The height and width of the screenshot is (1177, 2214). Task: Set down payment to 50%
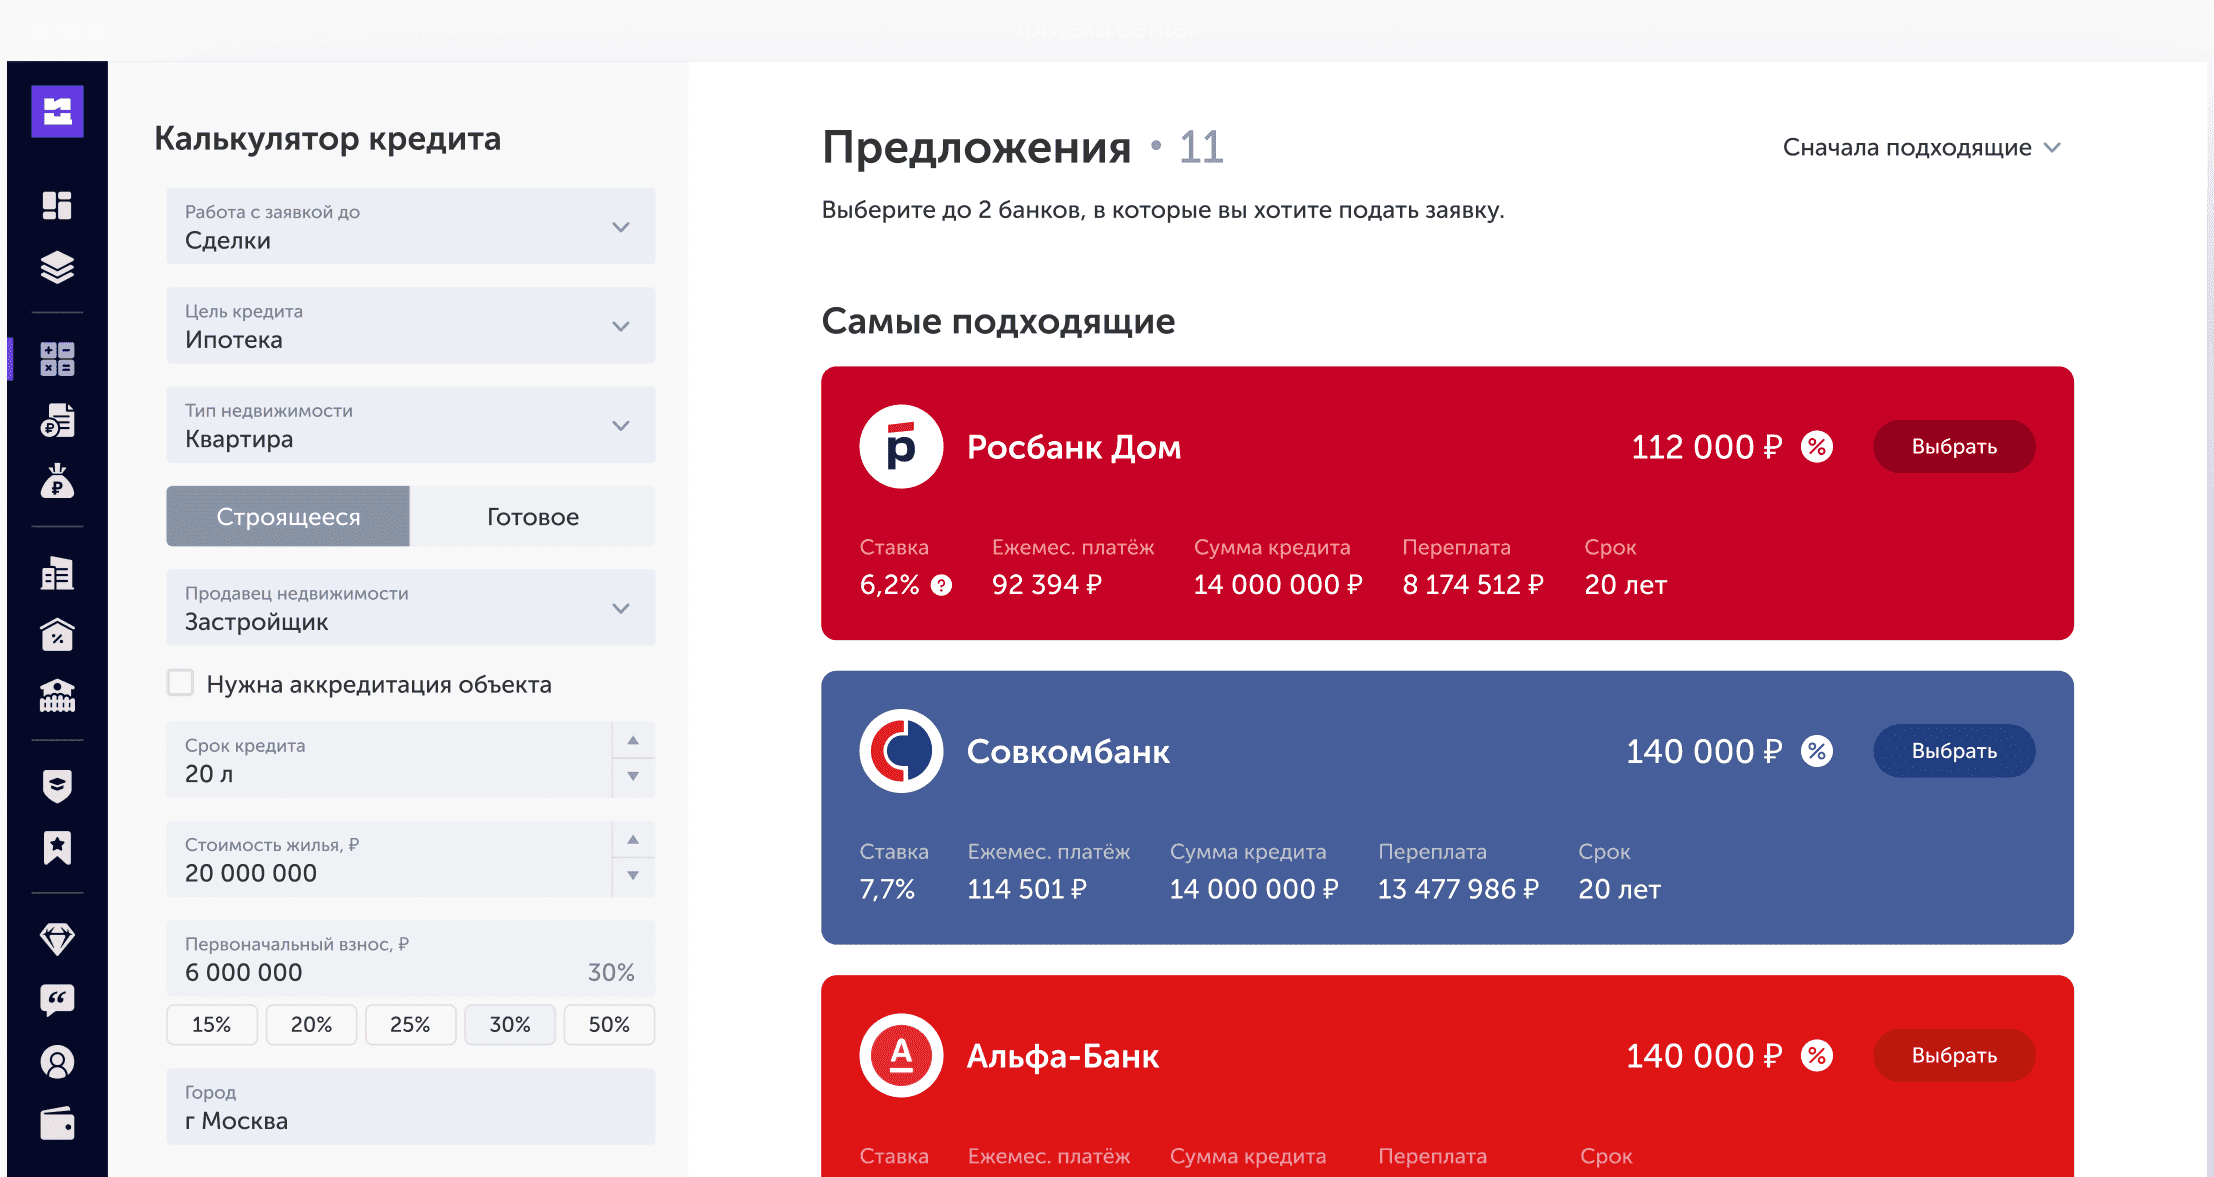(609, 1025)
